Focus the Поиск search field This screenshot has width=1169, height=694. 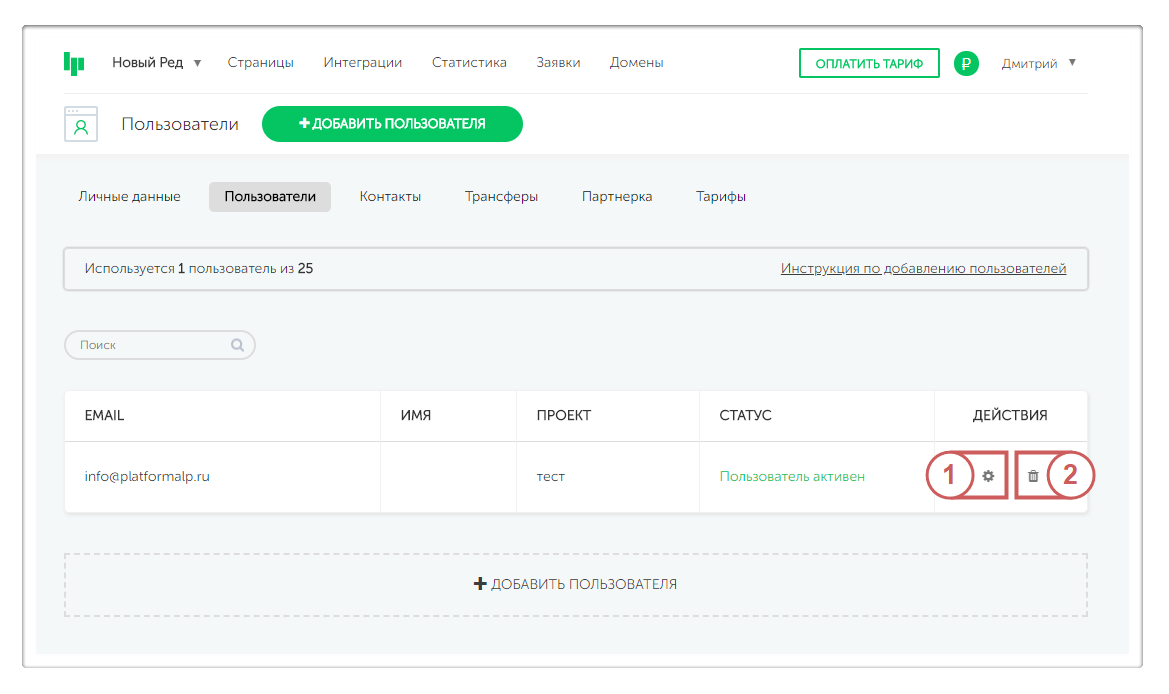pyautogui.click(x=150, y=345)
